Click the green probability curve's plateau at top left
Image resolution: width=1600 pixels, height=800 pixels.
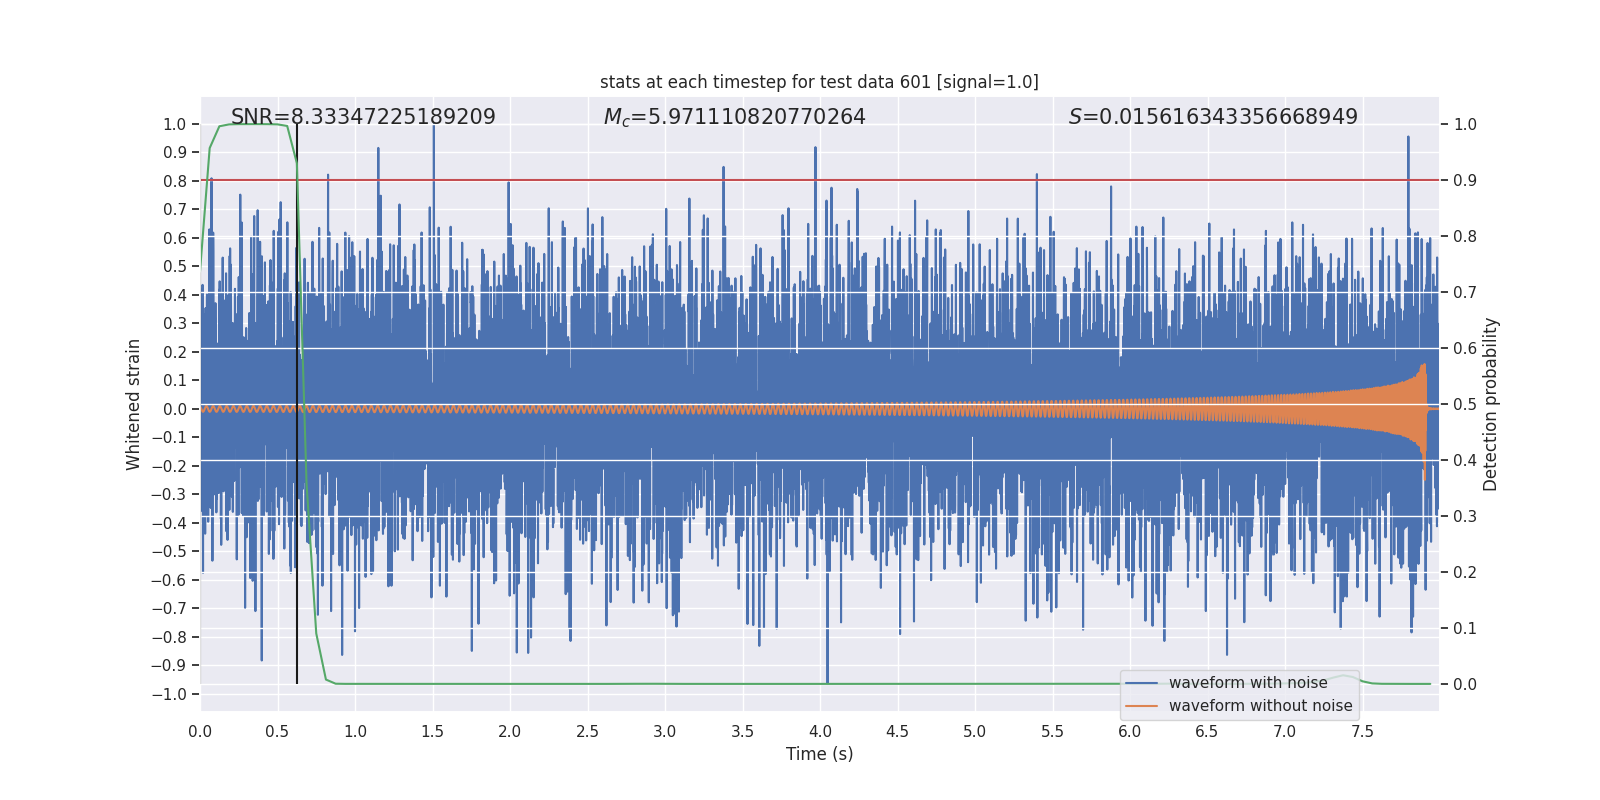(x=253, y=124)
